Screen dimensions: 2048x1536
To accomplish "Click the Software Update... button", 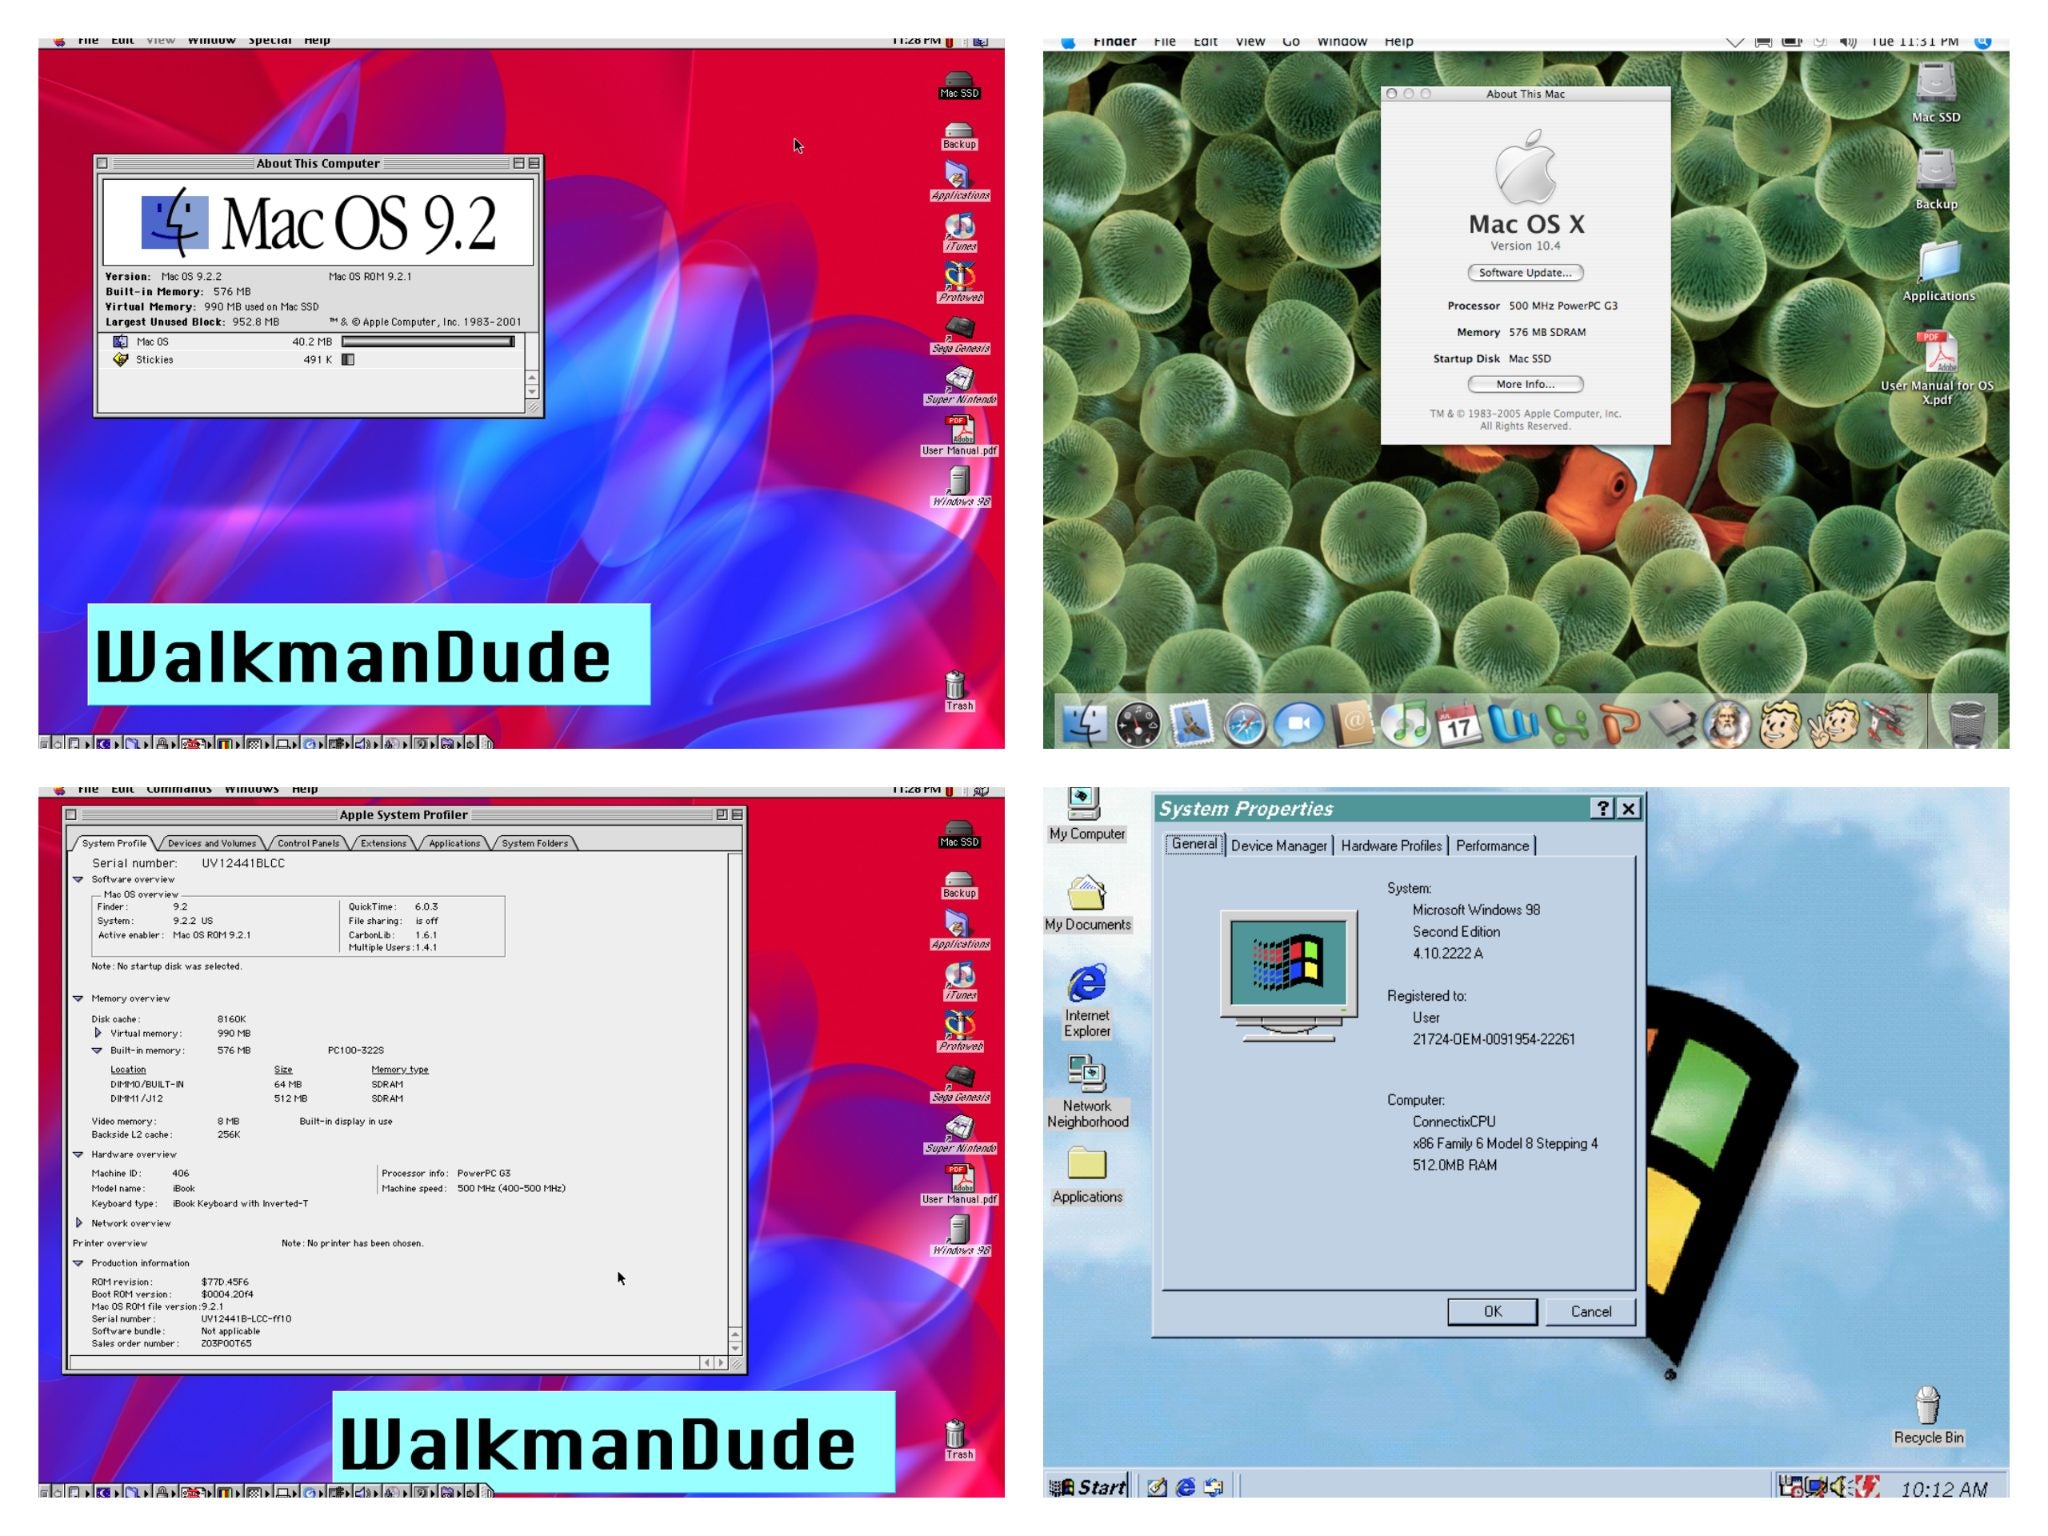I will (1525, 273).
